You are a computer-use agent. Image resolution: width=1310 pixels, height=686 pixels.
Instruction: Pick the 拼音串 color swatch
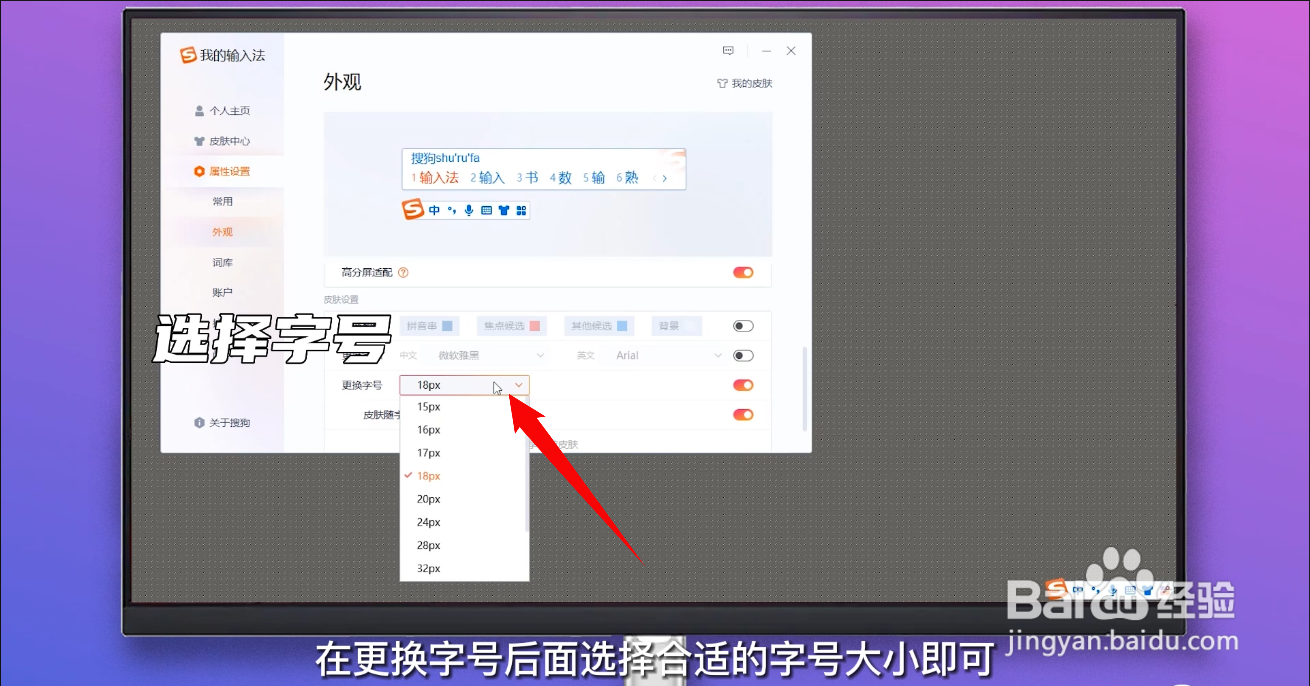click(448, 326)
